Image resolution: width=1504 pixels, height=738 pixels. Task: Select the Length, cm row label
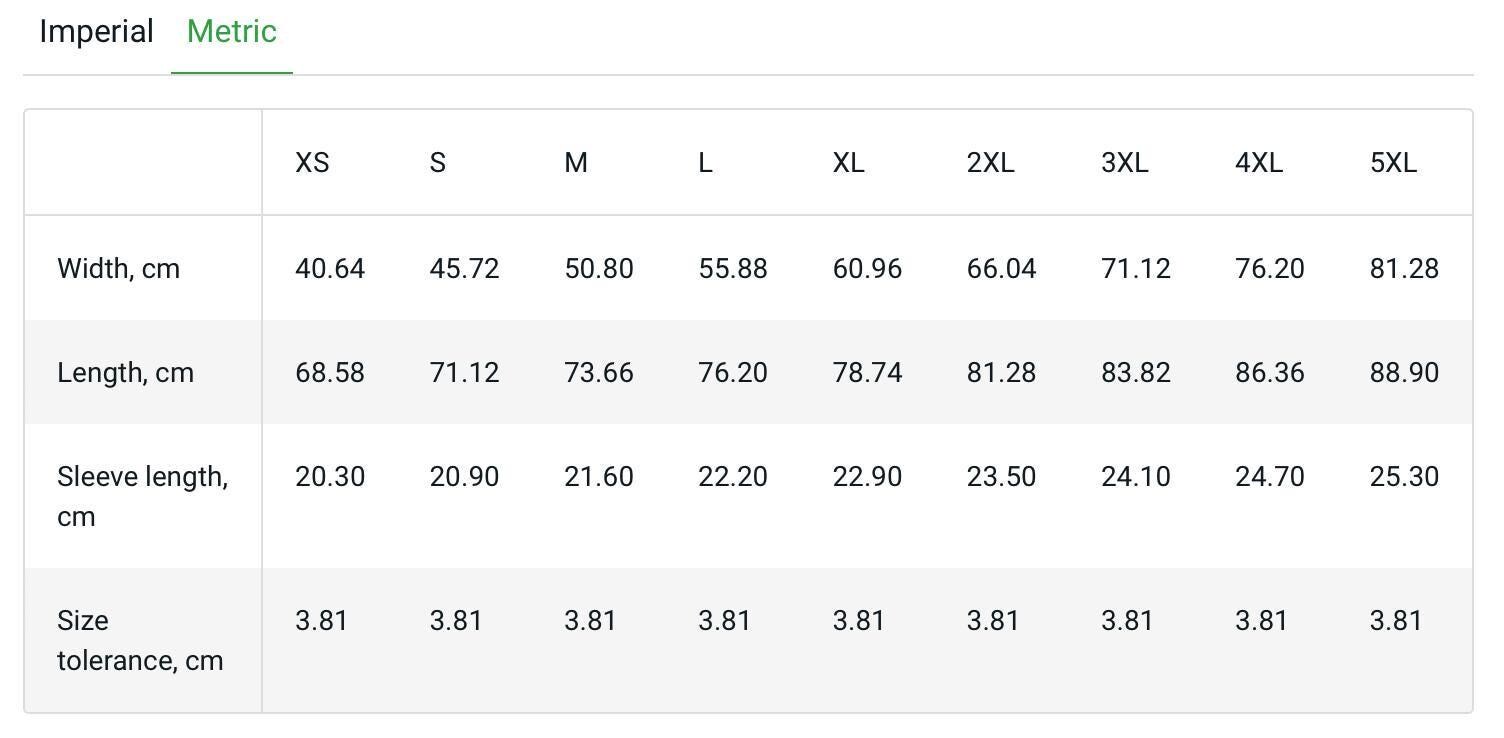[126, 373]
